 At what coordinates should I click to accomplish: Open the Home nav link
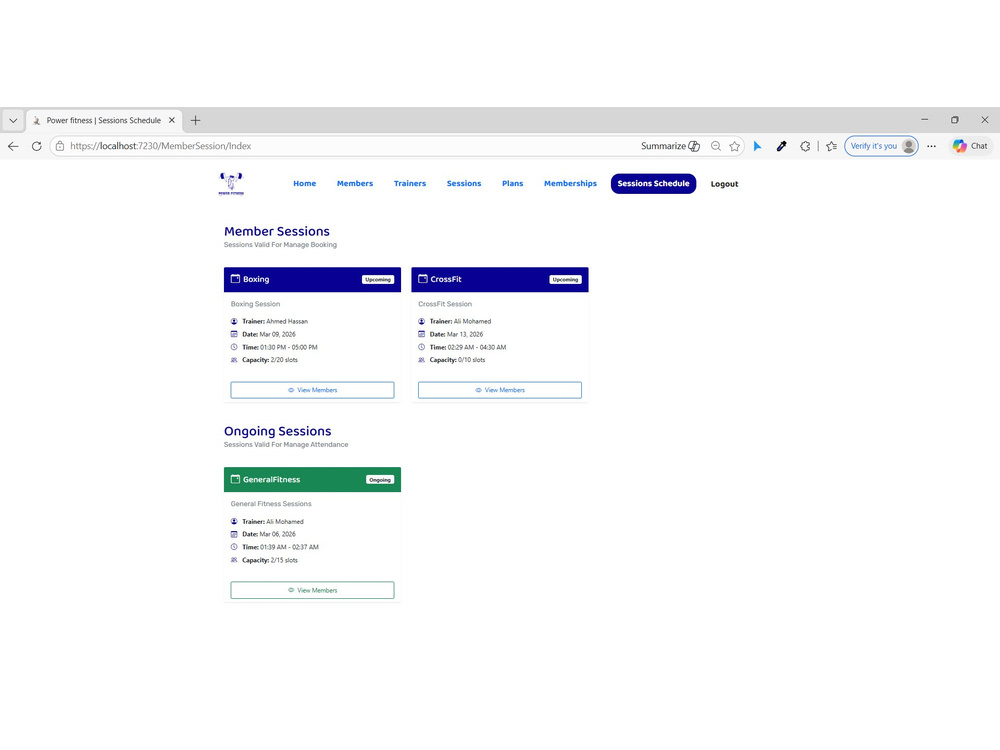pyautogui.click(x=305, y=184)
